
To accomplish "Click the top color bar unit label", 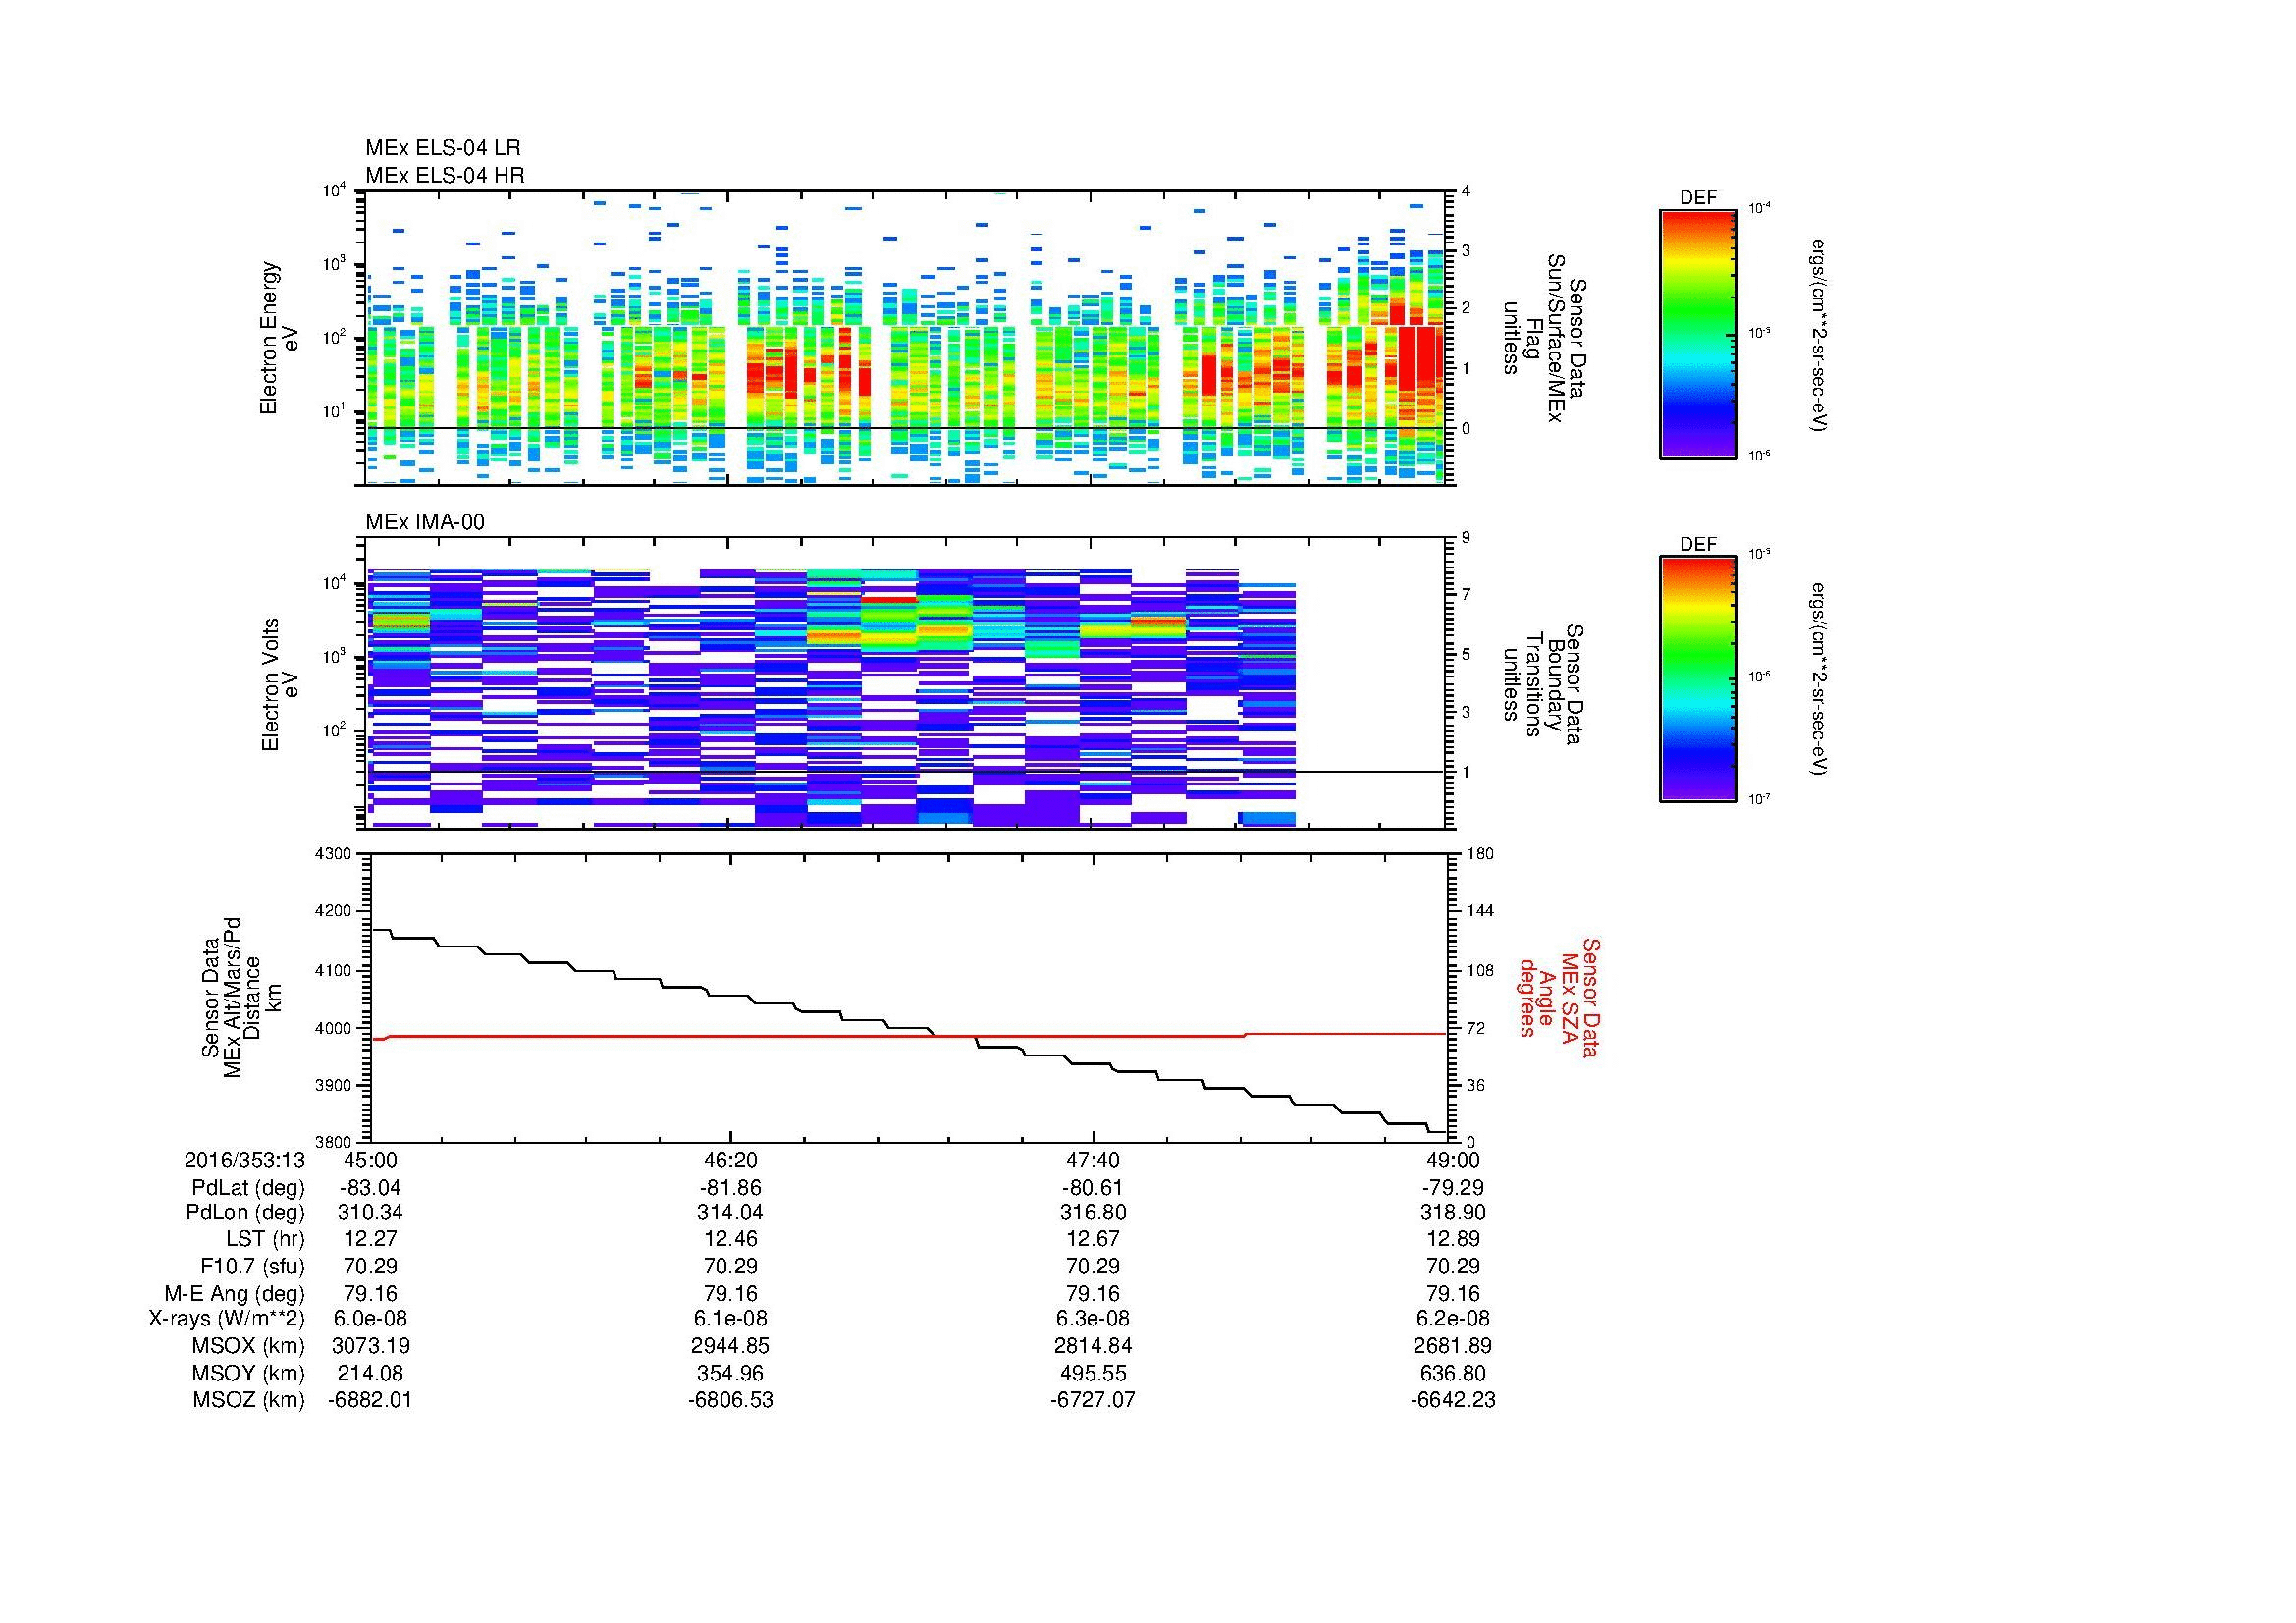I will [x=1818, y=334].
